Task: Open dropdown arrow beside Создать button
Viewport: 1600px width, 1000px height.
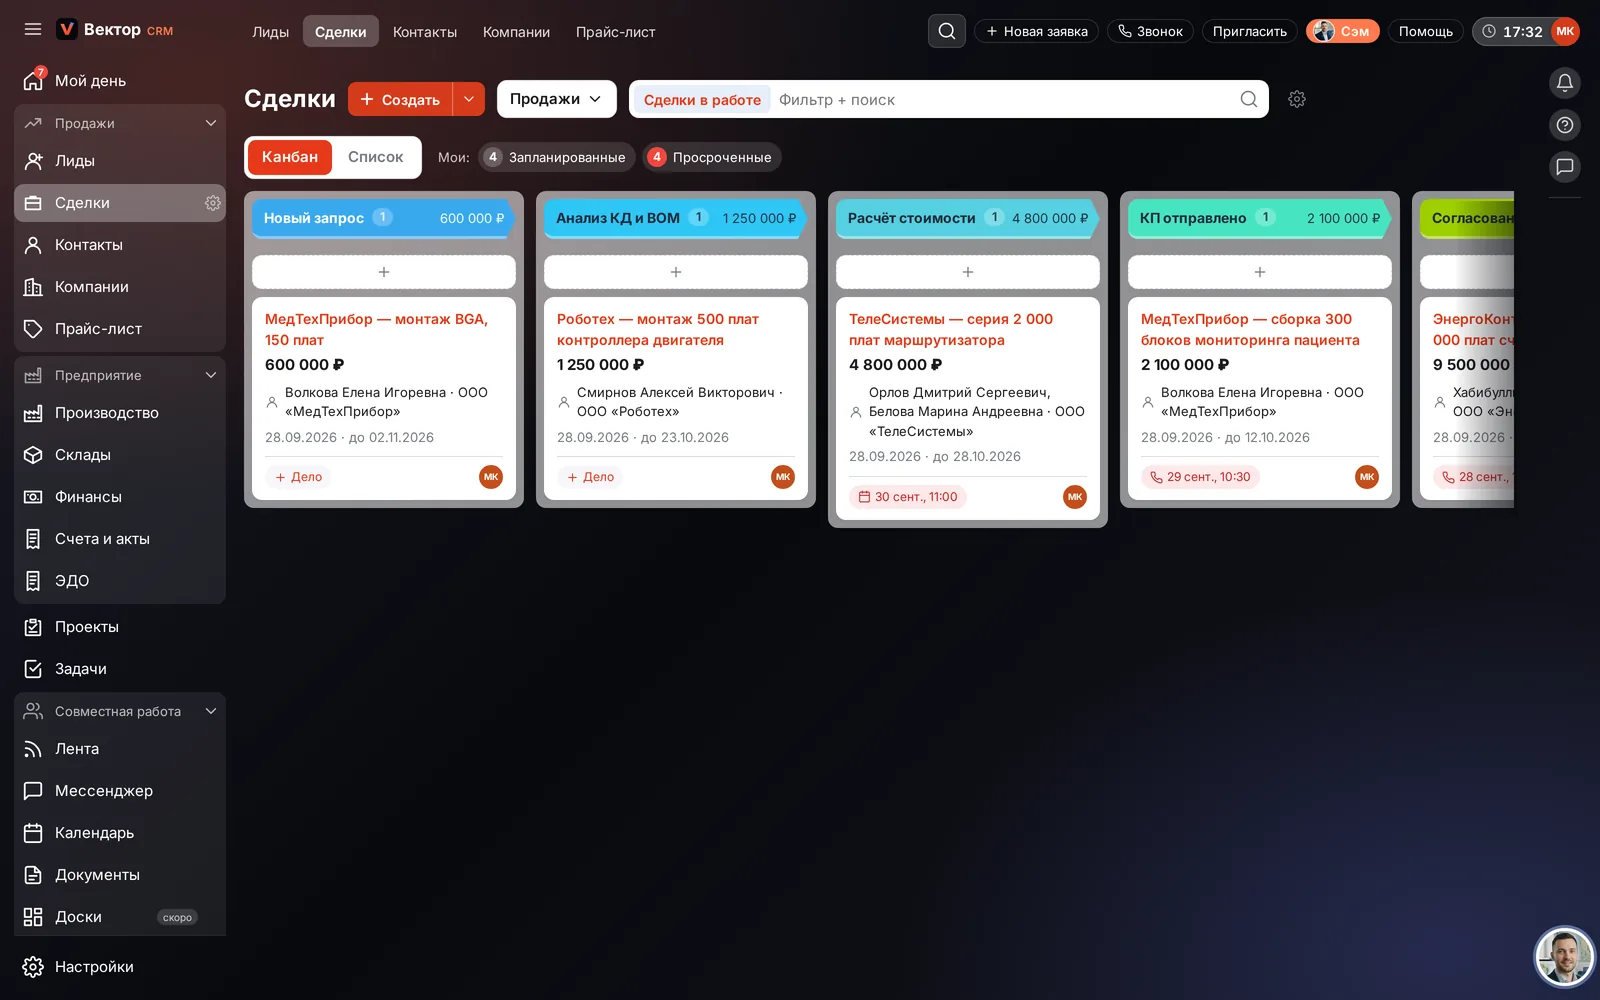Action: (x=469, y=99)
